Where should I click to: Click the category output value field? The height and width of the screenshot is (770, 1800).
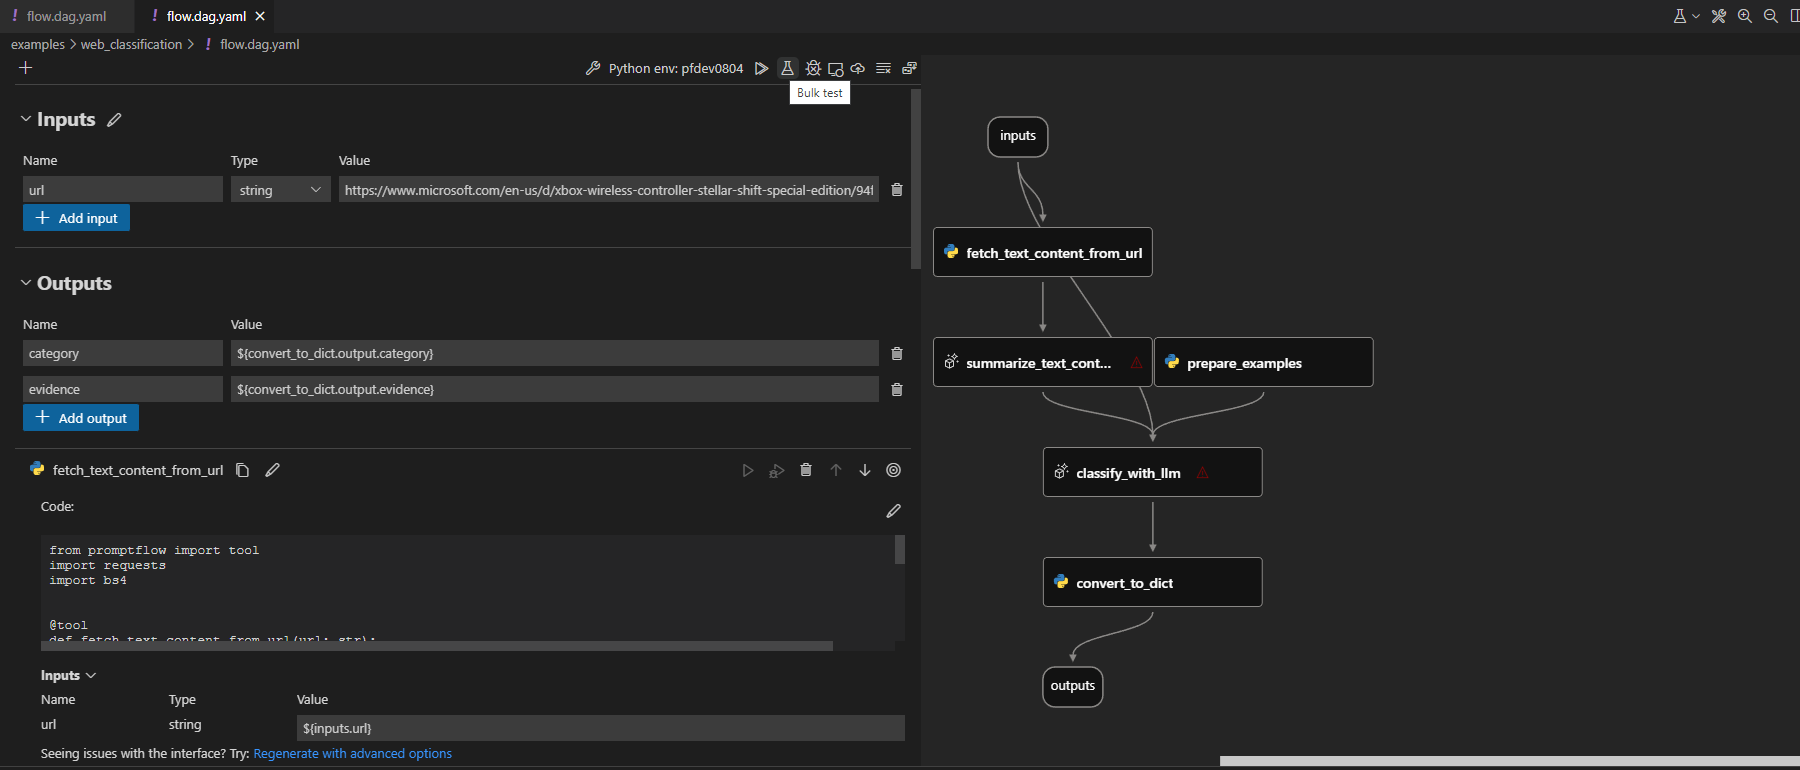554,353
